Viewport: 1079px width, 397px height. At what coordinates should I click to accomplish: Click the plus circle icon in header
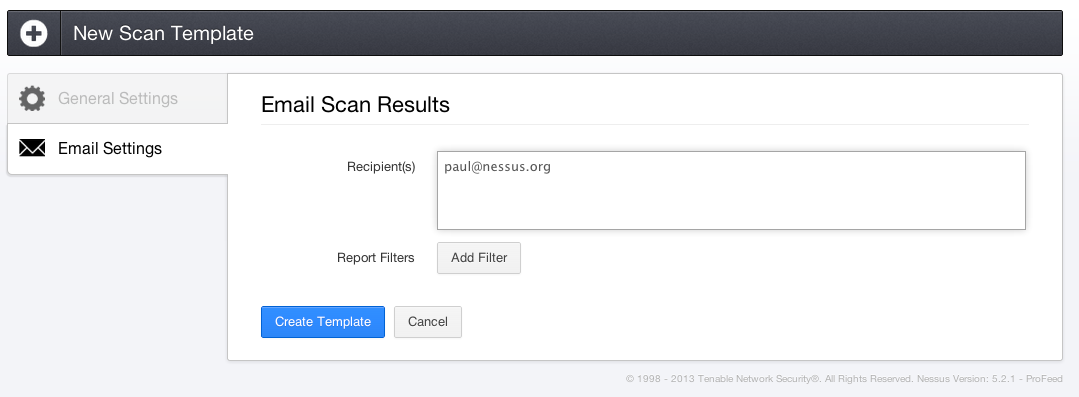(x=34, y=33)
